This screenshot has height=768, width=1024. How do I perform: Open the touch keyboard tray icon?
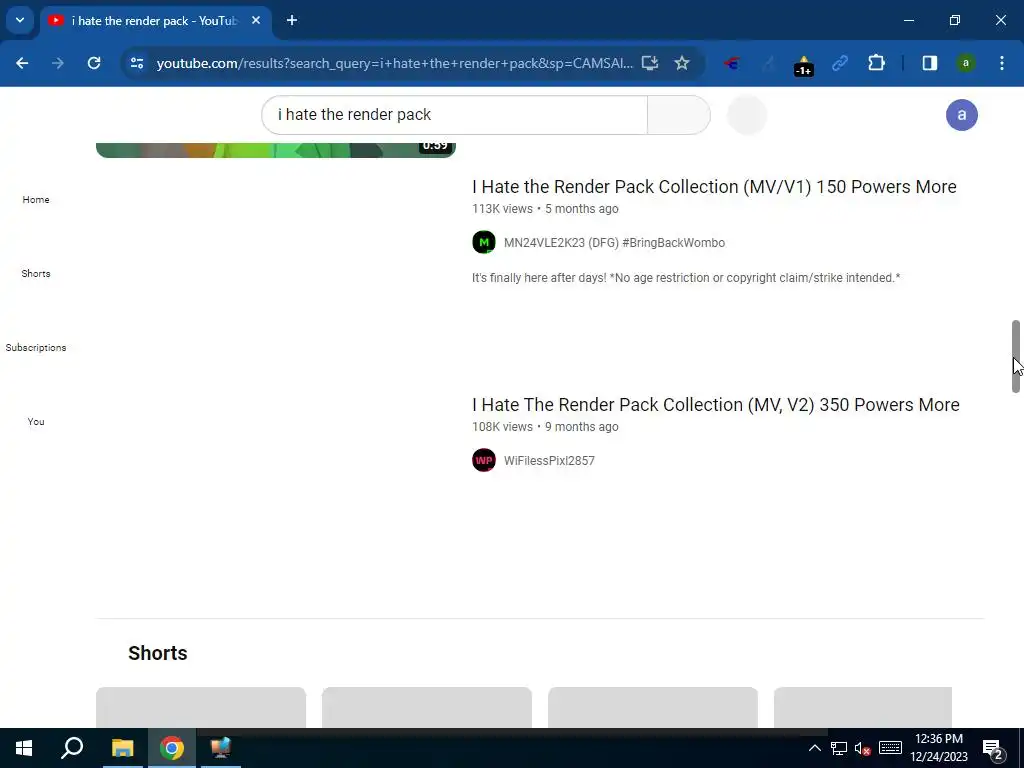pos(890,748)
